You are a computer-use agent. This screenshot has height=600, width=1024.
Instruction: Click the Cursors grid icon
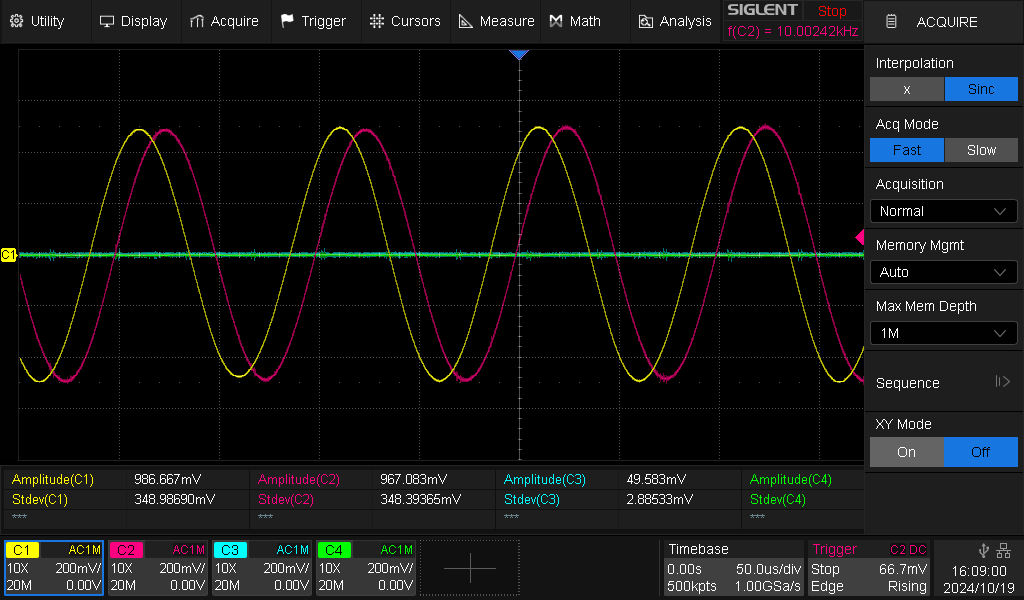point(377,21)
